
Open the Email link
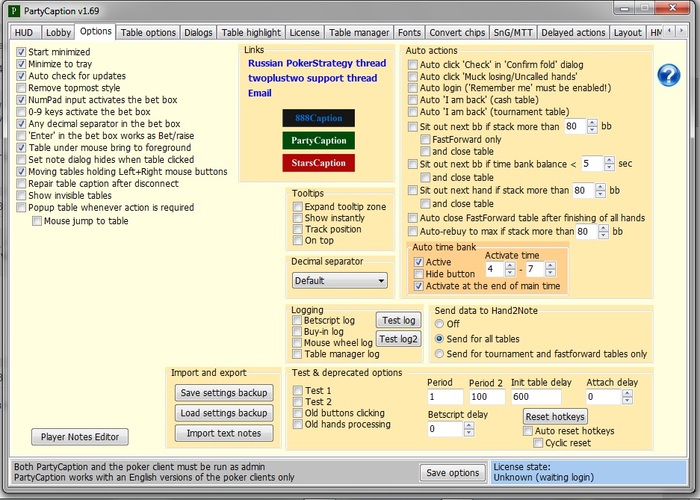260,93
